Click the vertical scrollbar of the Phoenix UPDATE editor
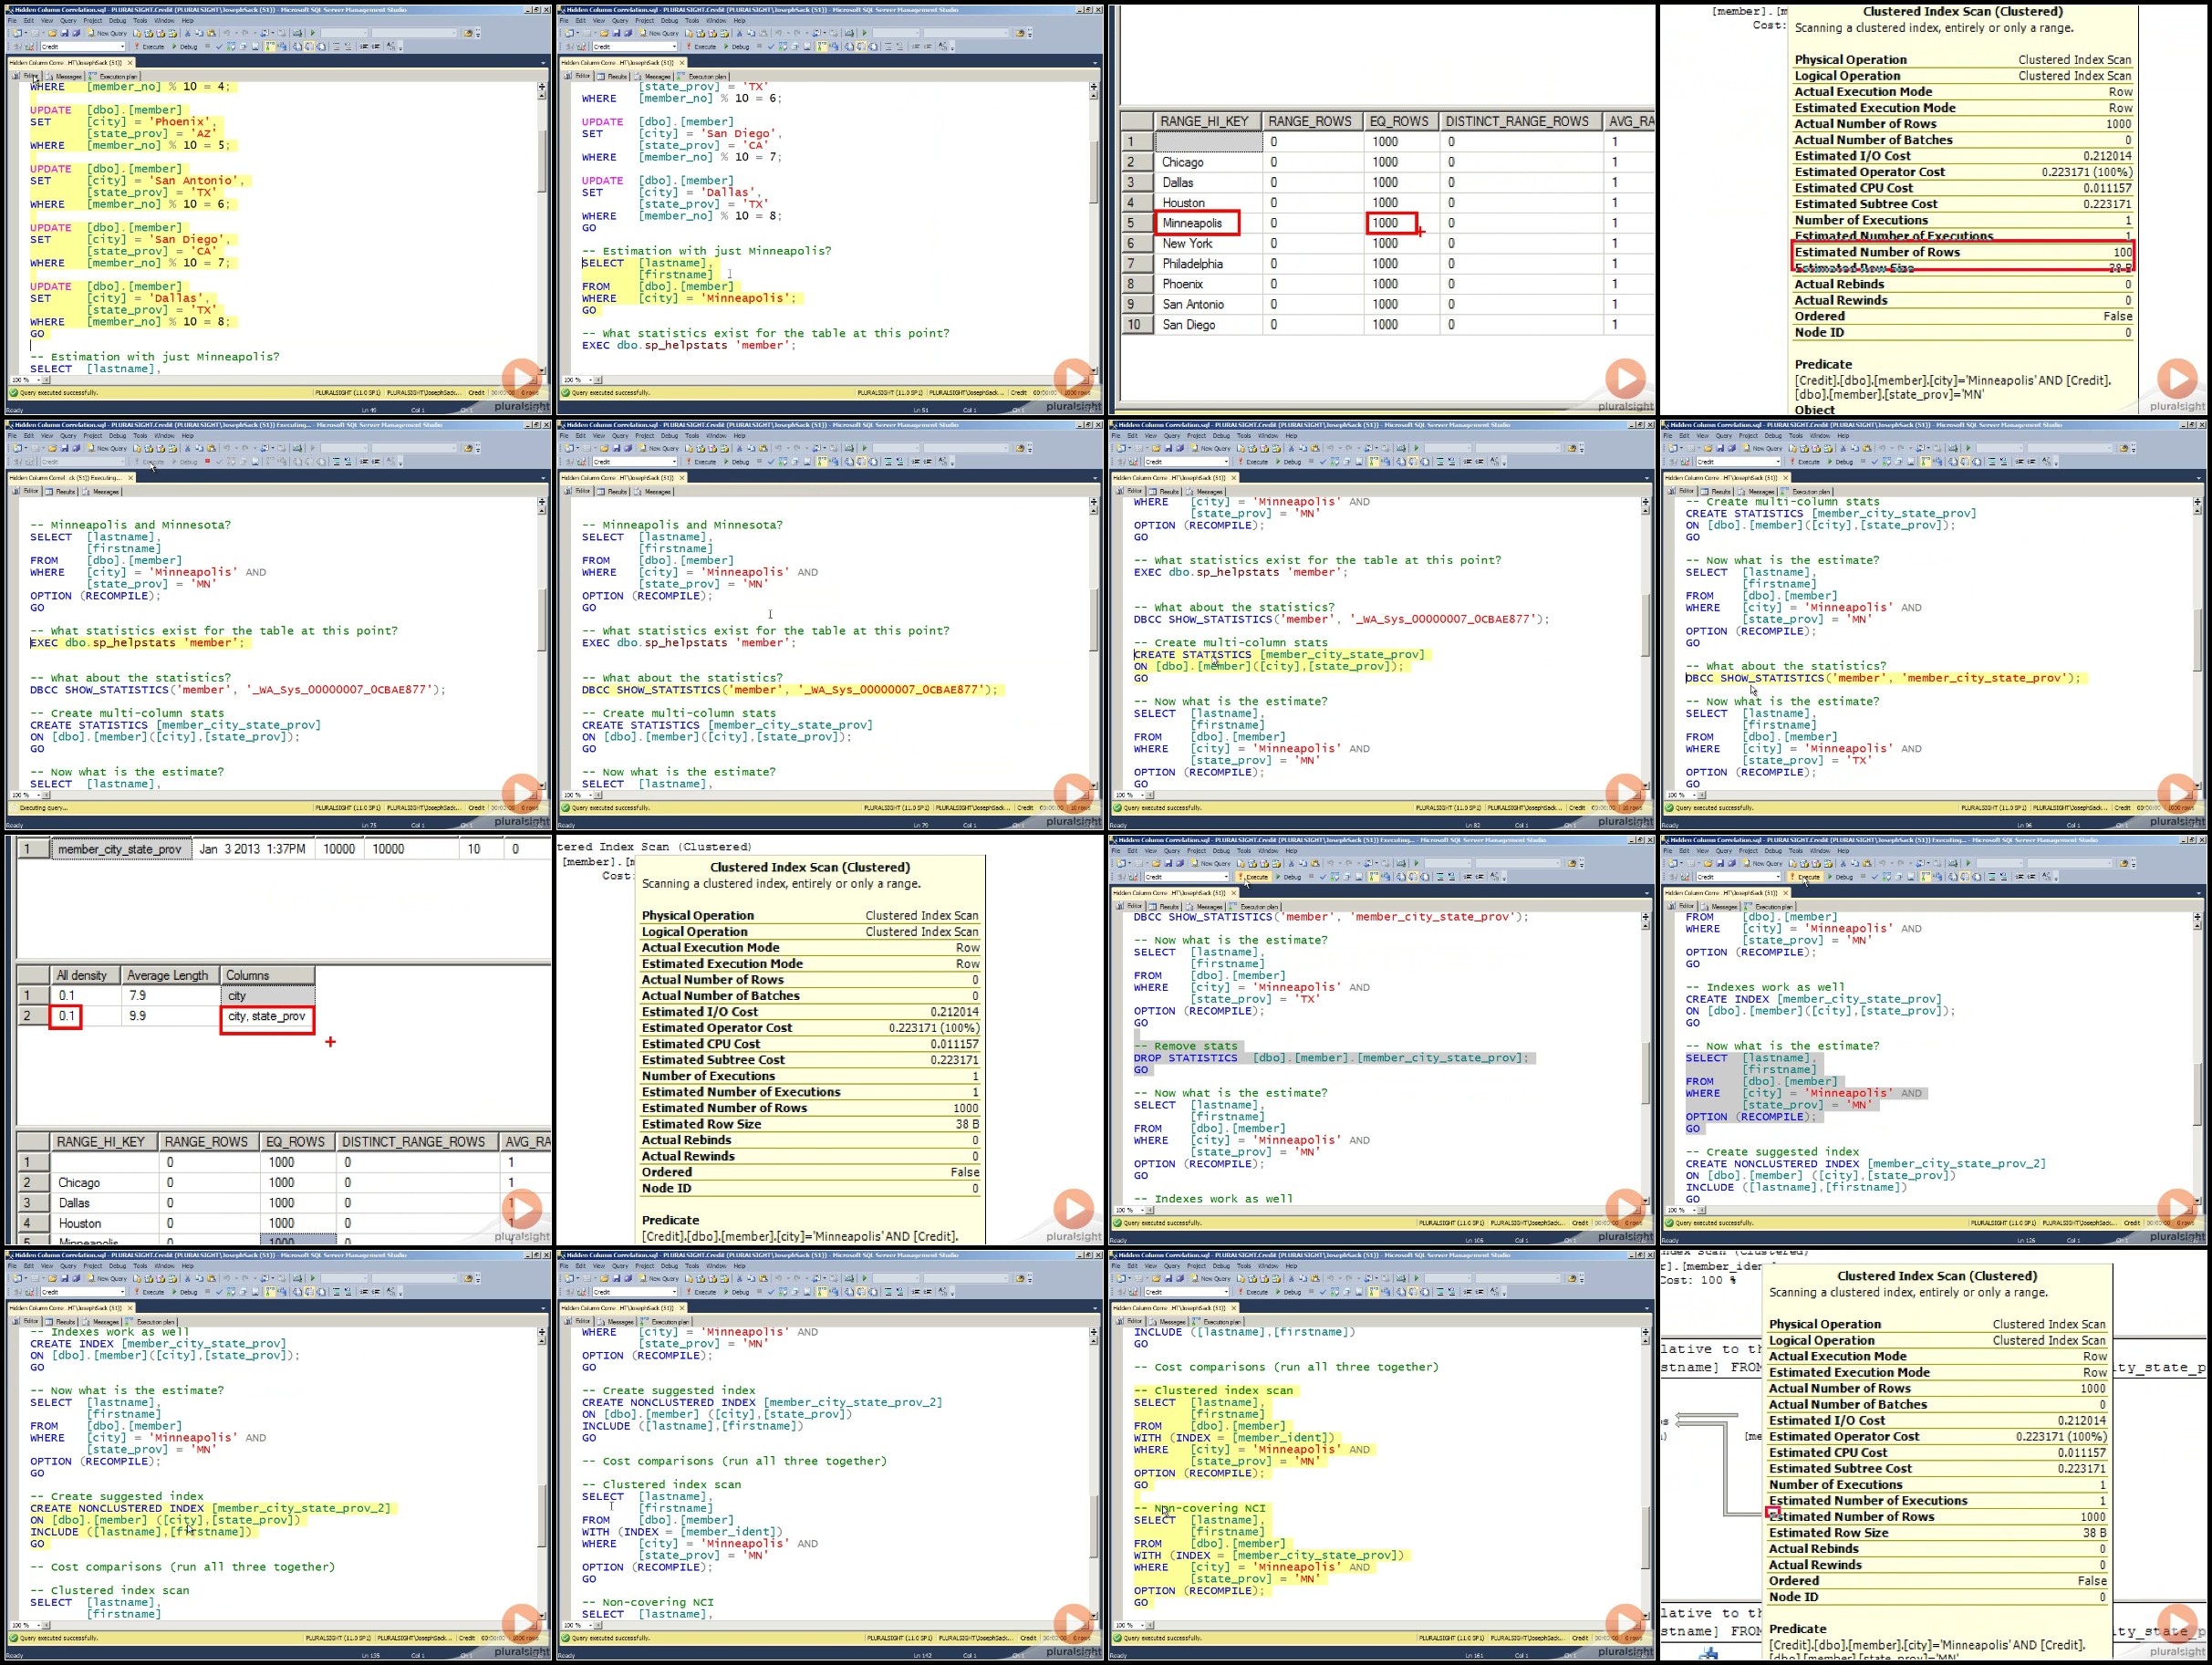The width and height of the screenshot is (2212, 1665). (x=542, y=228)
